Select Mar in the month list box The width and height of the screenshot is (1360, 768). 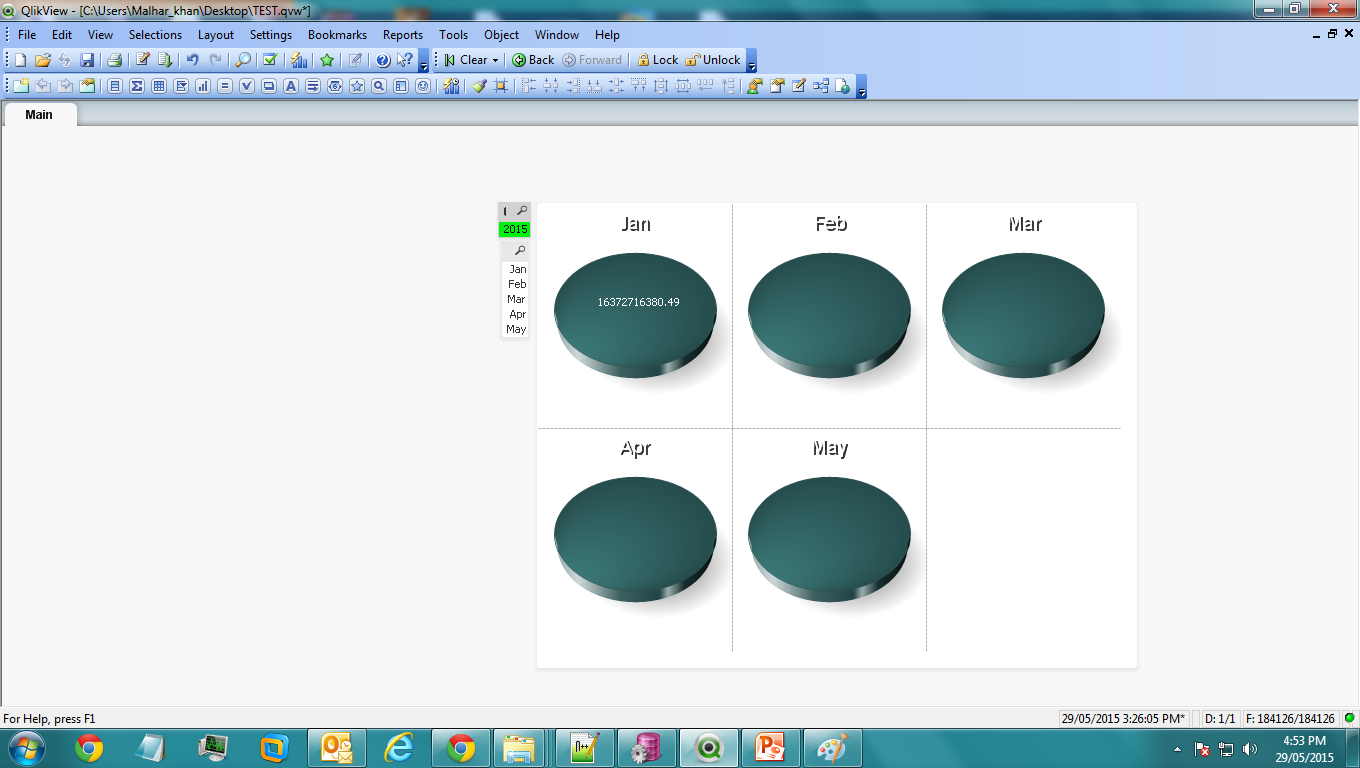(x=516, y=299)
